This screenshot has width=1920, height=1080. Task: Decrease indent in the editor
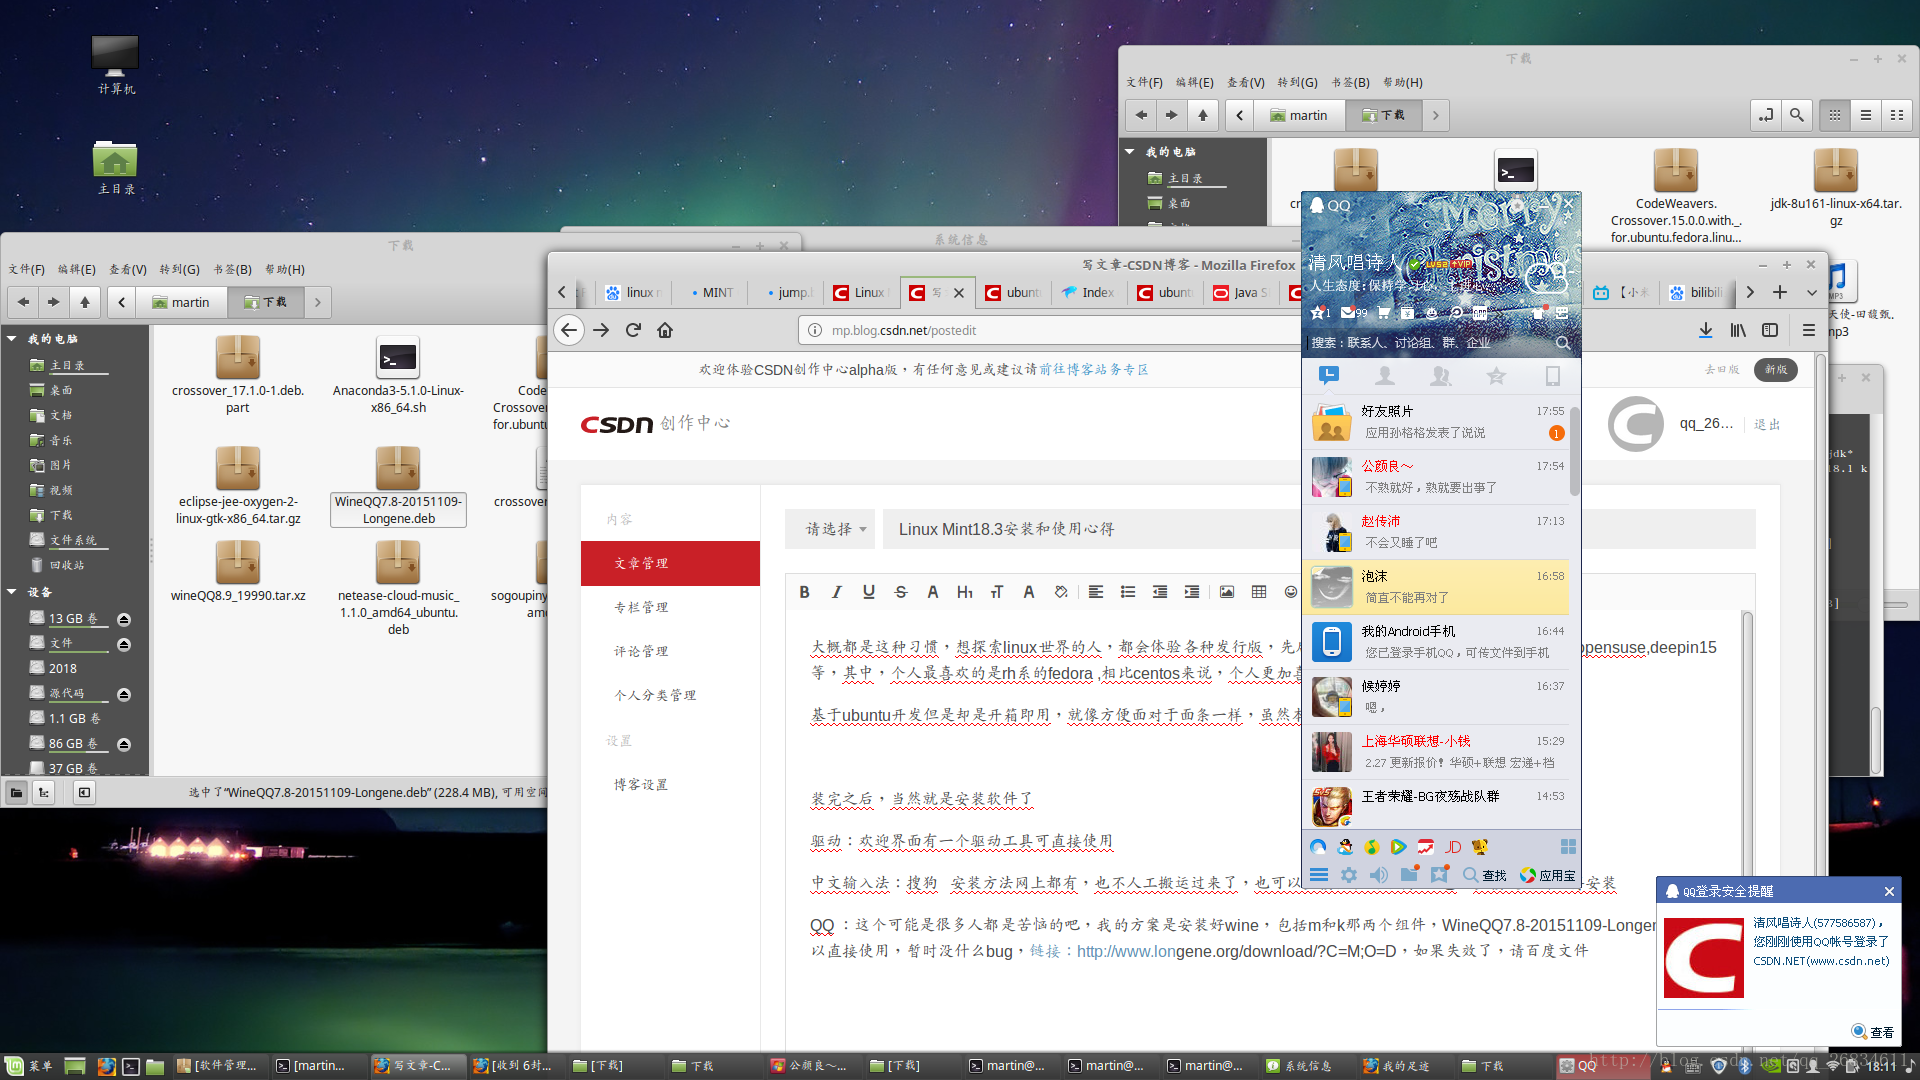(x=1160, y=592)
